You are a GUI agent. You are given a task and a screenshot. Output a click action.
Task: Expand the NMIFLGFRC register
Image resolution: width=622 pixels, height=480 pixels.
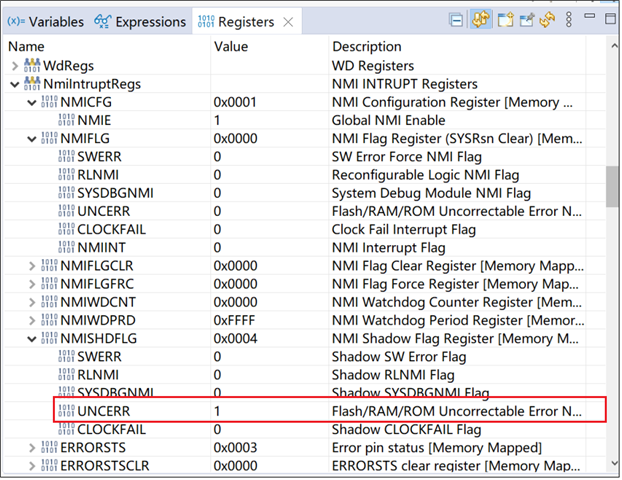pyautogui.click(x=32, y=284)
